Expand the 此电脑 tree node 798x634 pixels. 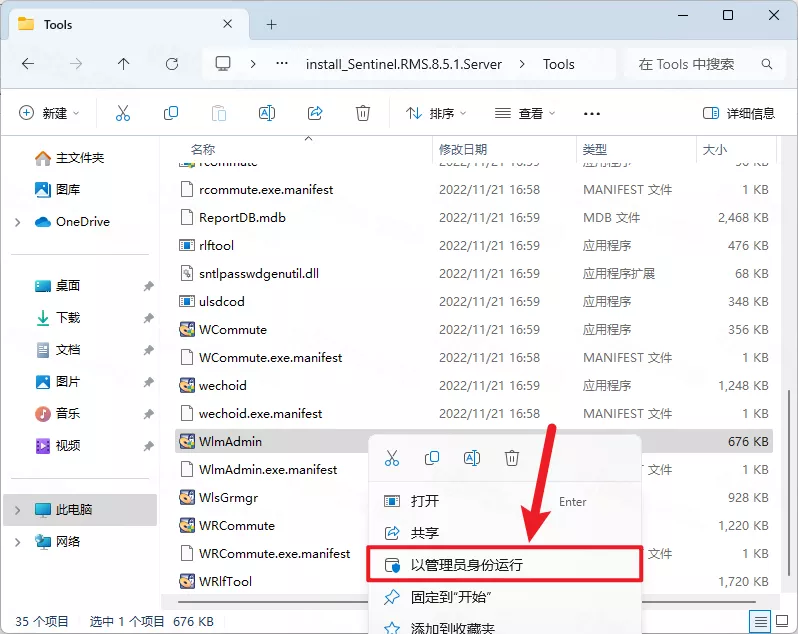tap(17, 510)
